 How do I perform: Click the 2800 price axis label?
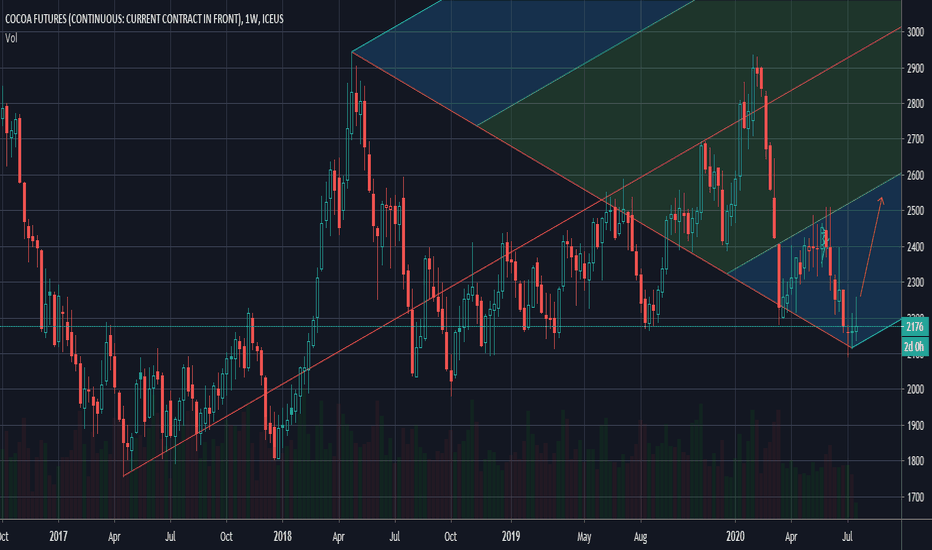[915, 103]
